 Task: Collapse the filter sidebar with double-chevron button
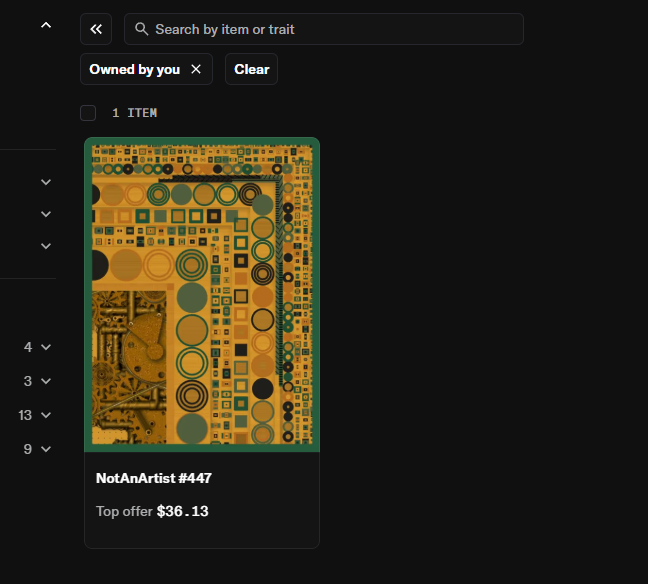click(x=96, y=29)
